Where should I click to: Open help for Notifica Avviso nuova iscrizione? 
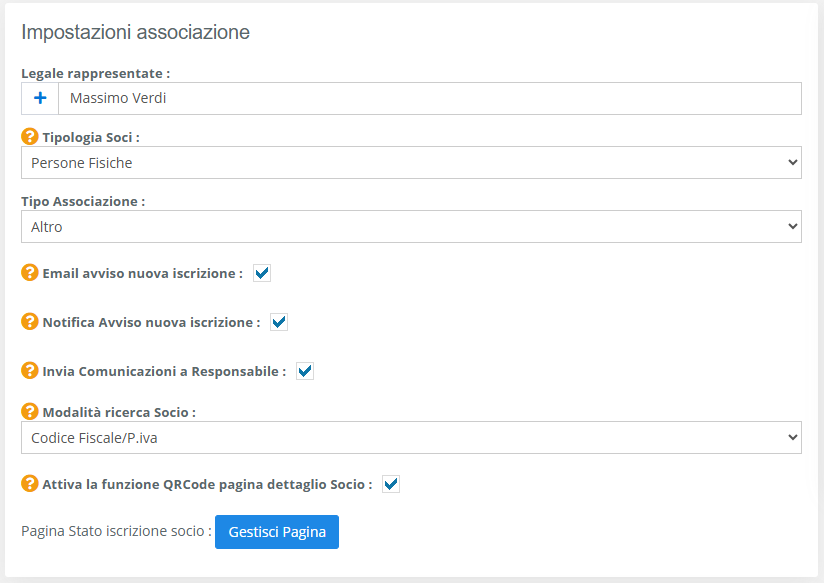[29, 321]
